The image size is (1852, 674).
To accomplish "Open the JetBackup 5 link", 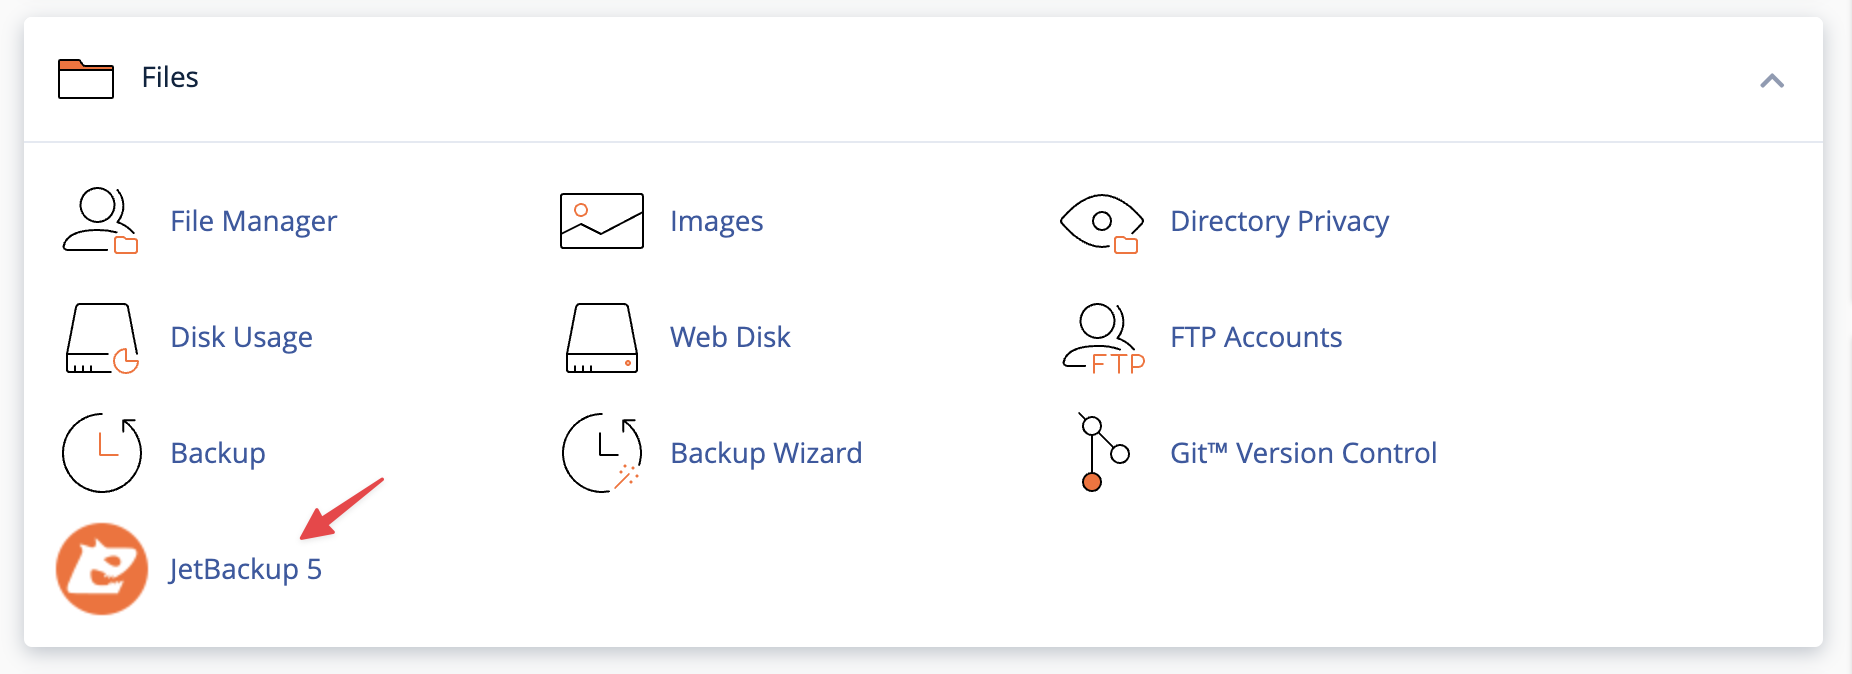I will pos(245,569).
